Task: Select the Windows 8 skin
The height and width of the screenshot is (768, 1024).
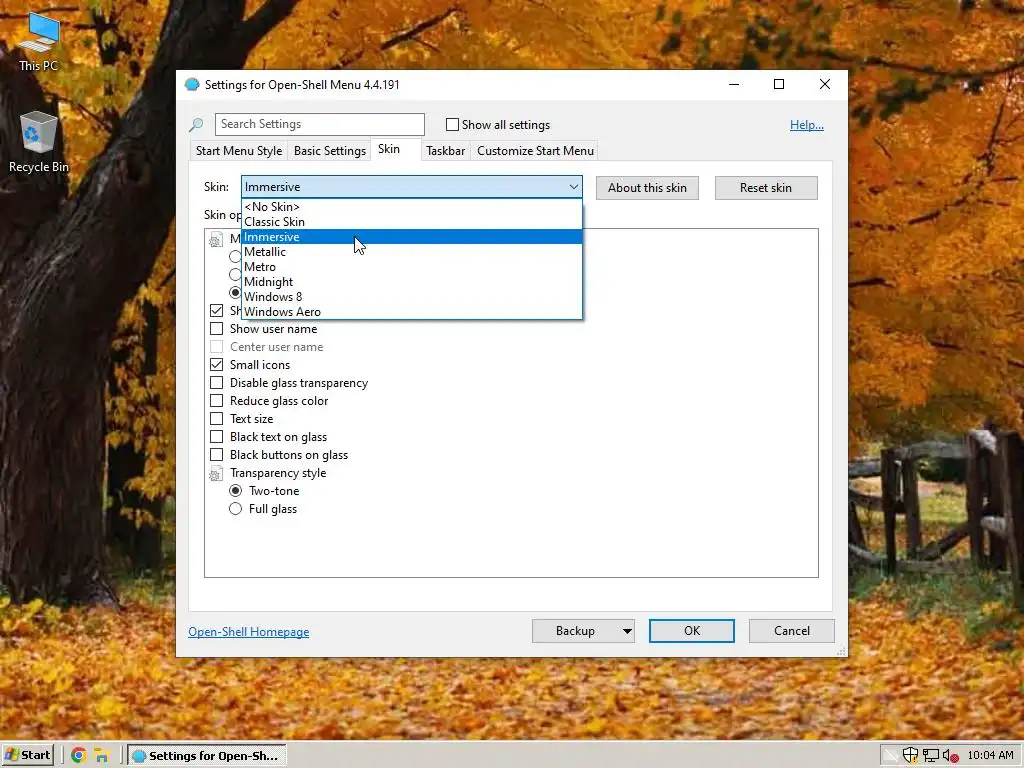Action: pos(411,296)
